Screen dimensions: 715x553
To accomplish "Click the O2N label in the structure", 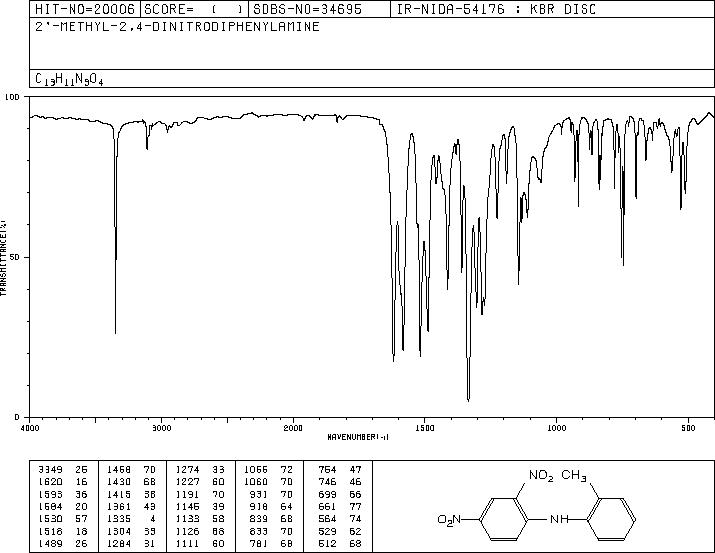I will click(450, 520).
